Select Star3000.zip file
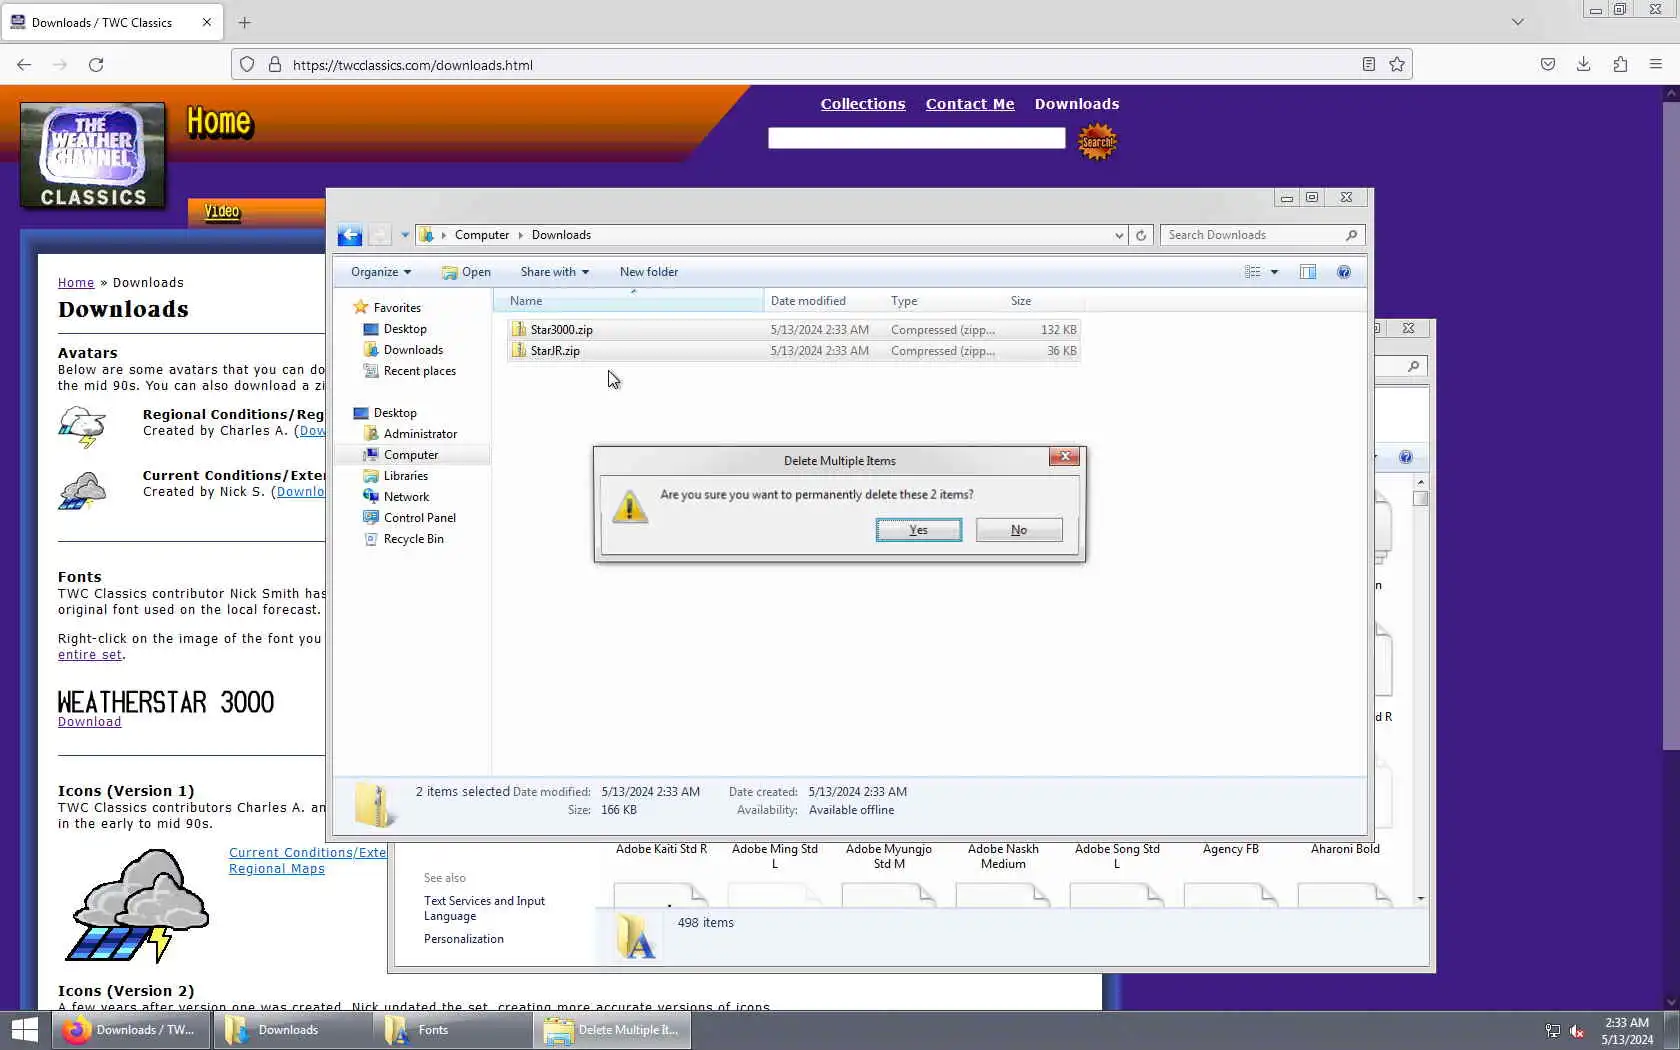This screenshot has height=1050, width=1680. pos(793,330)
